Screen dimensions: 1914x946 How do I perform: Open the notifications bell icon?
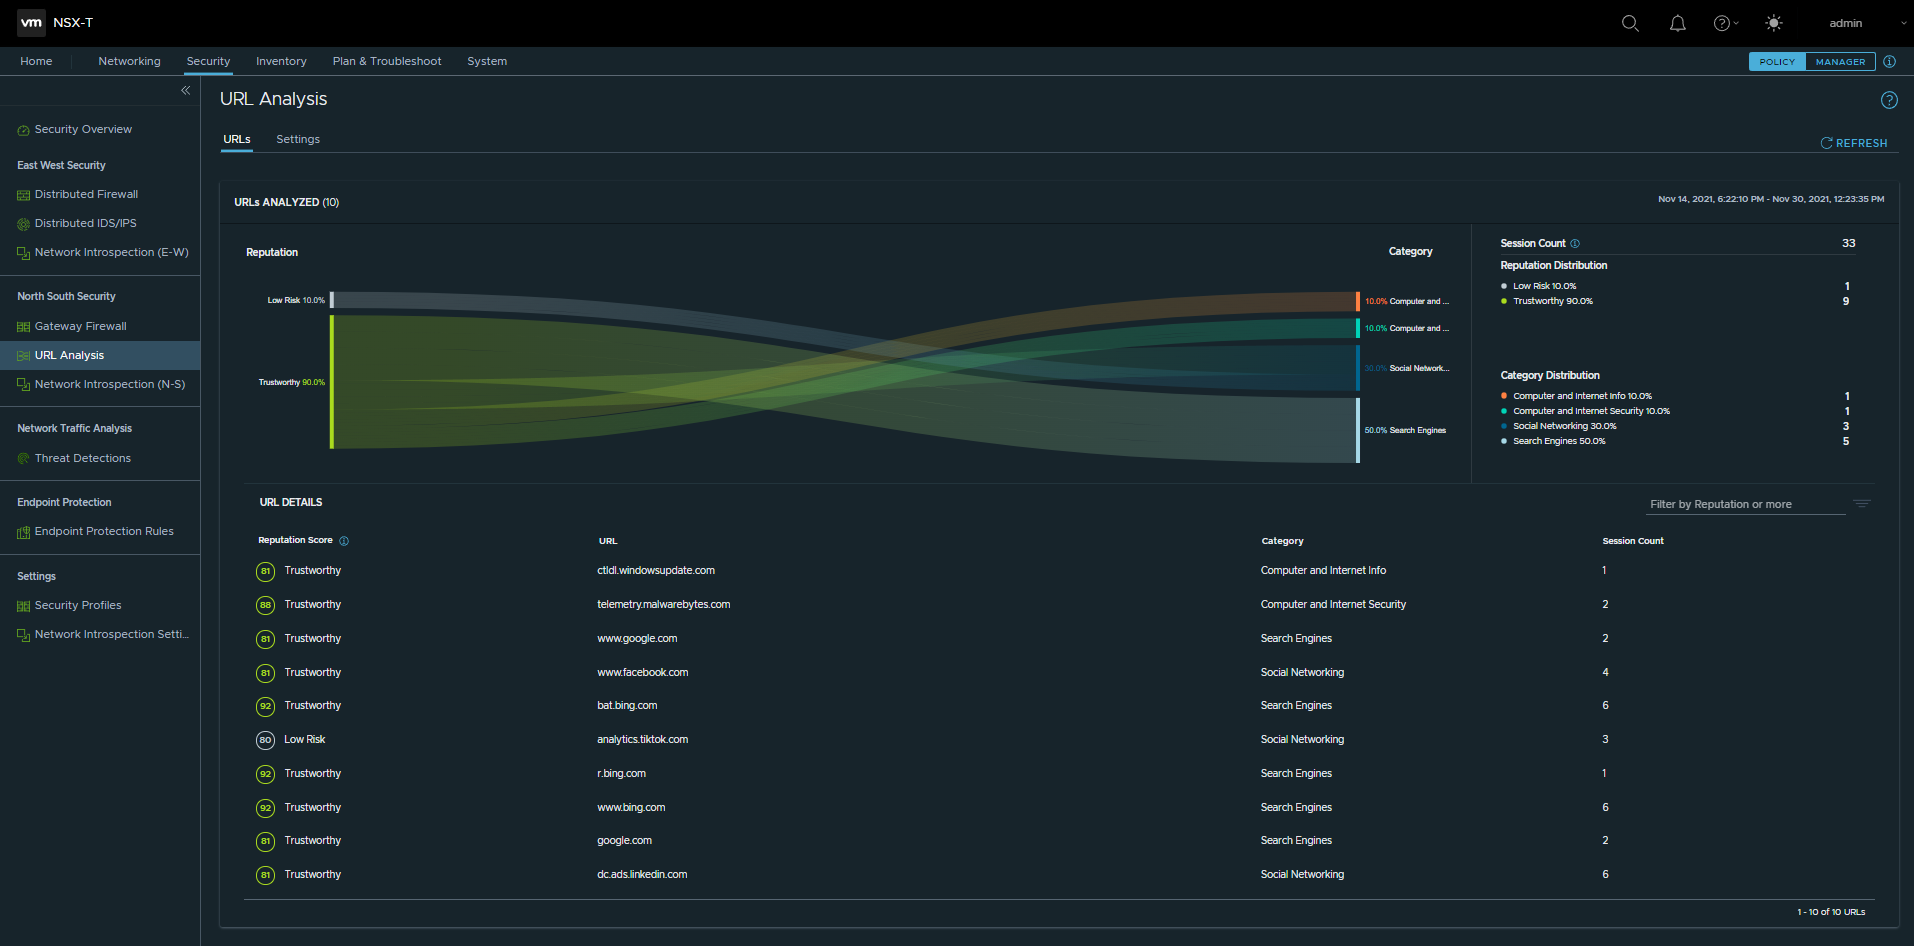(1678, 23)
